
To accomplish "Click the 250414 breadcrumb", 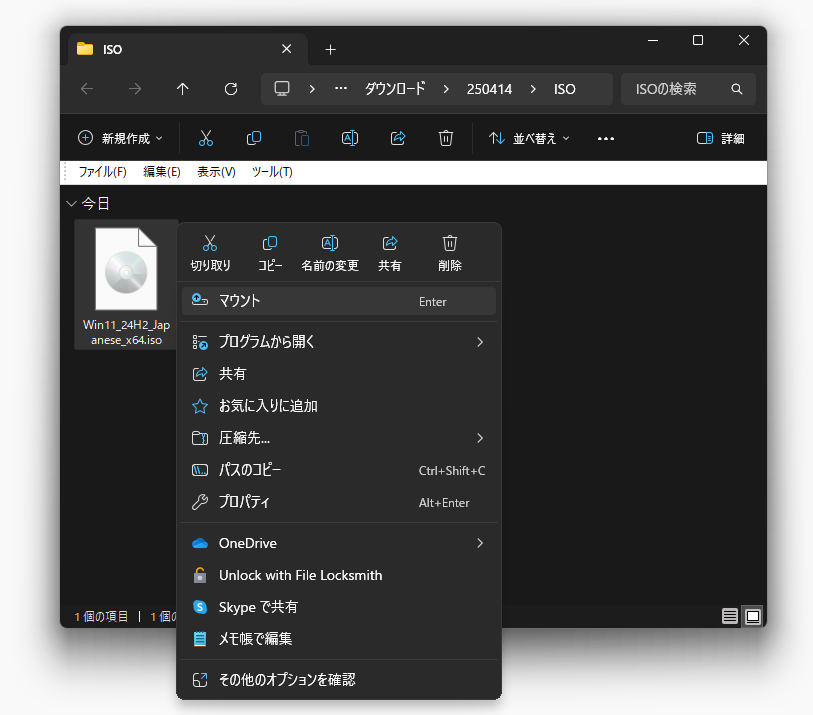I will click(489, 89).
